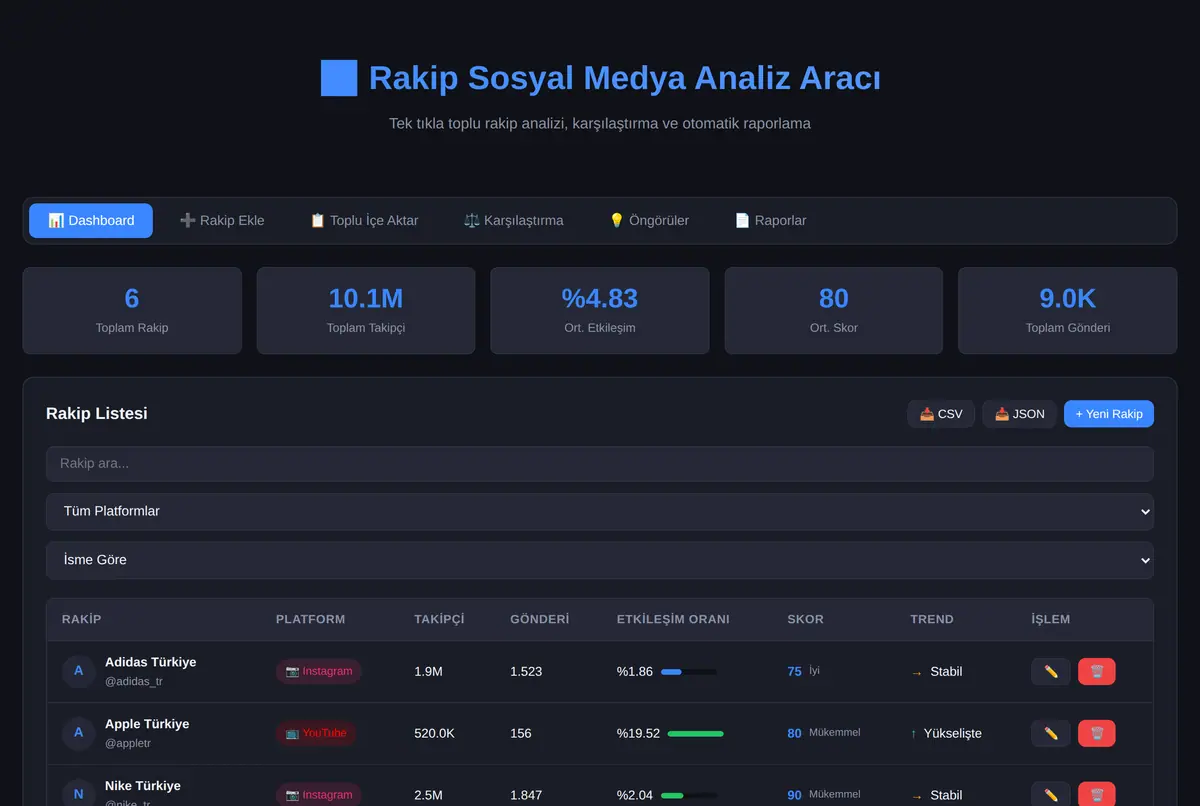
Task: Click the blue logo square in the header
Action: pos(339,78)
